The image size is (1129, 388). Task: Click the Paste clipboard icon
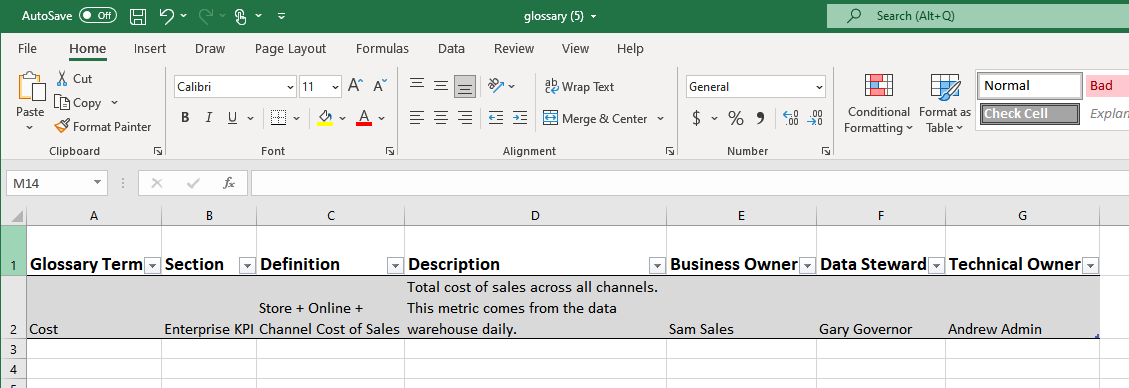[31, 86]
